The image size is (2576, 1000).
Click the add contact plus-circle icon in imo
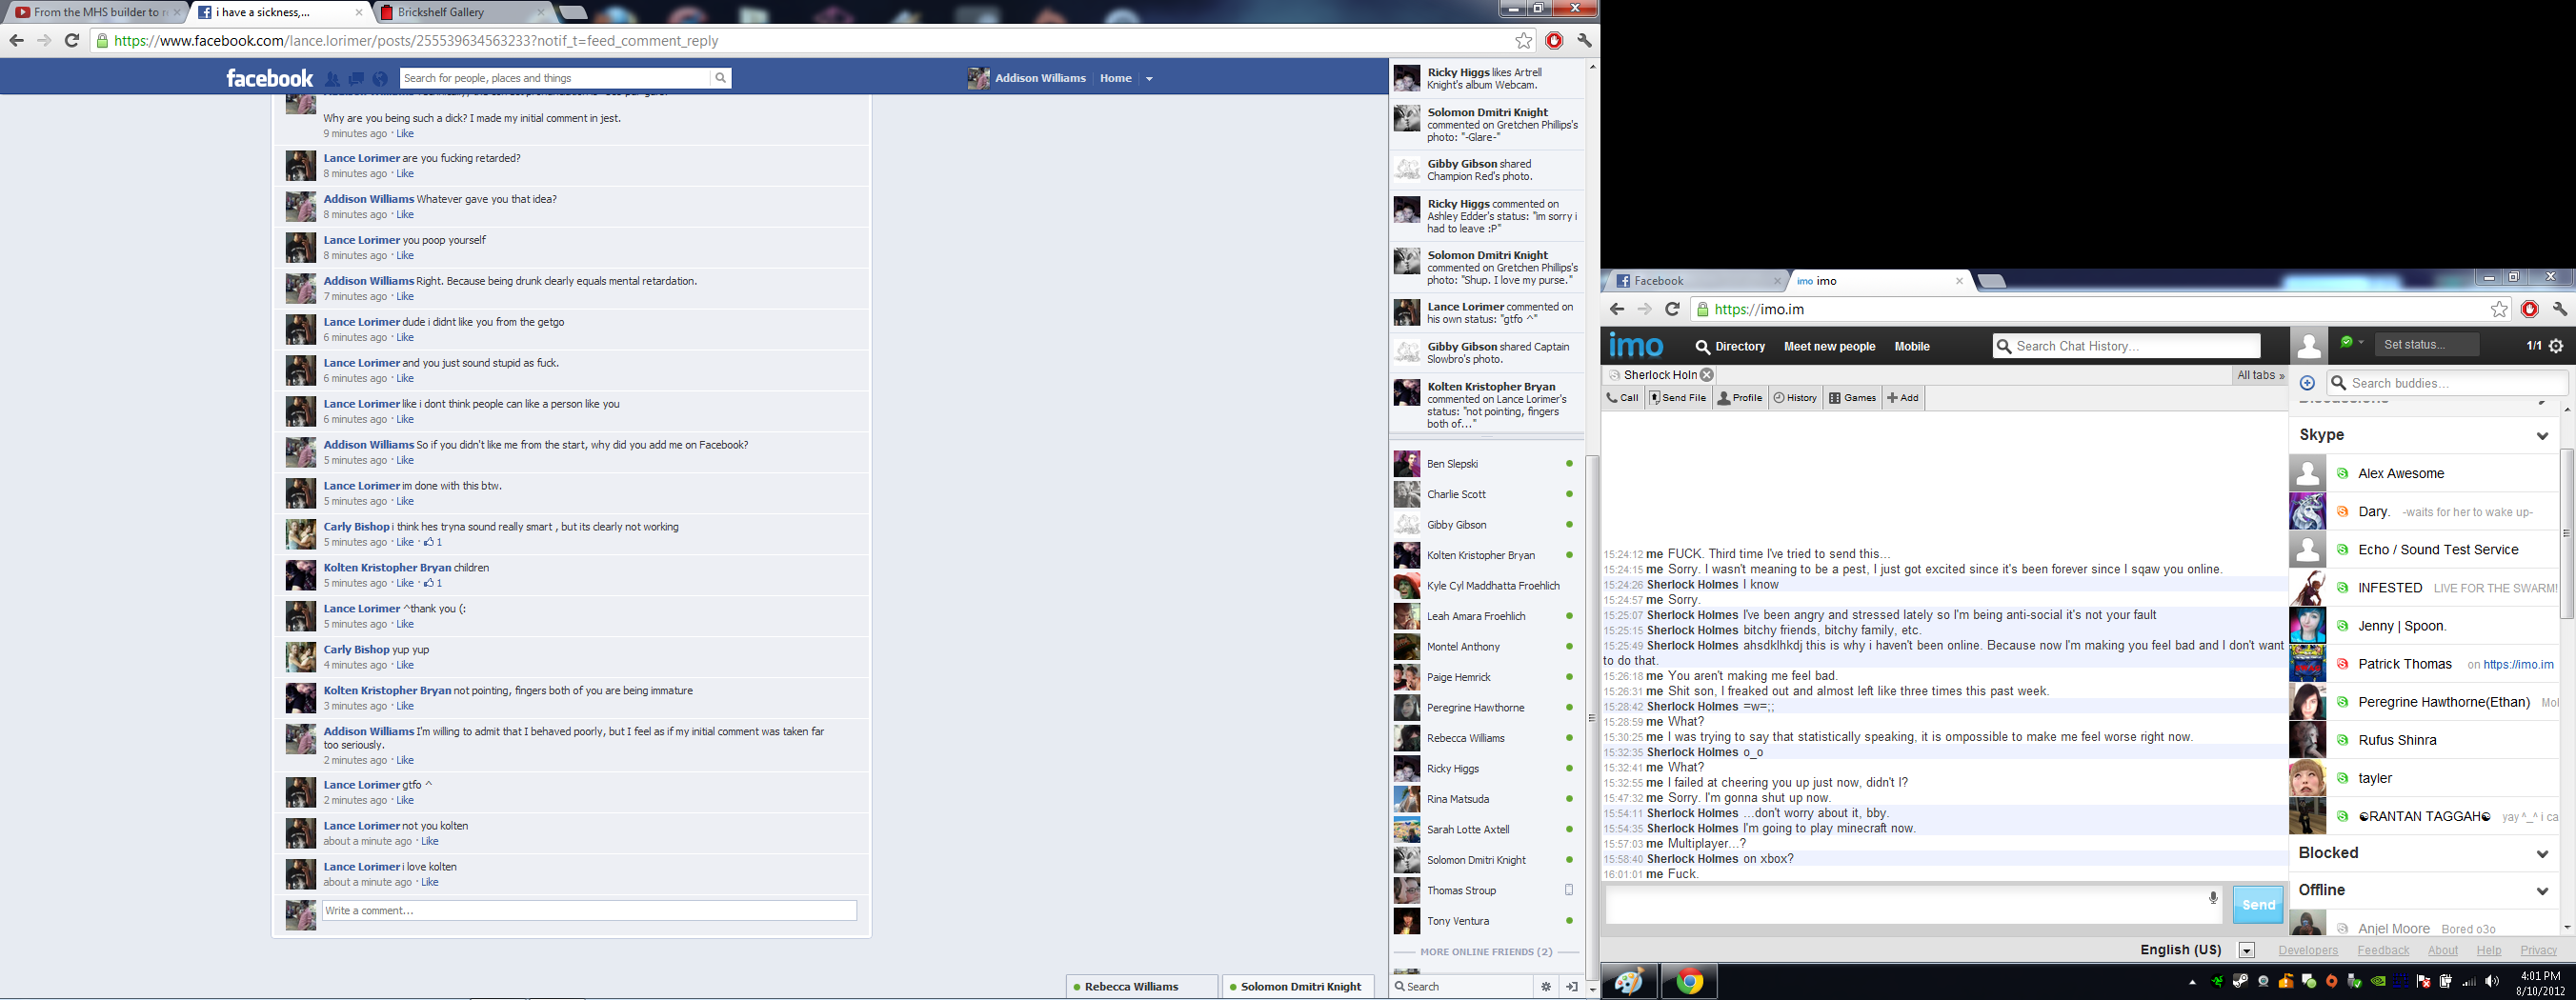pyautogui.click(x=2307, y=383)
